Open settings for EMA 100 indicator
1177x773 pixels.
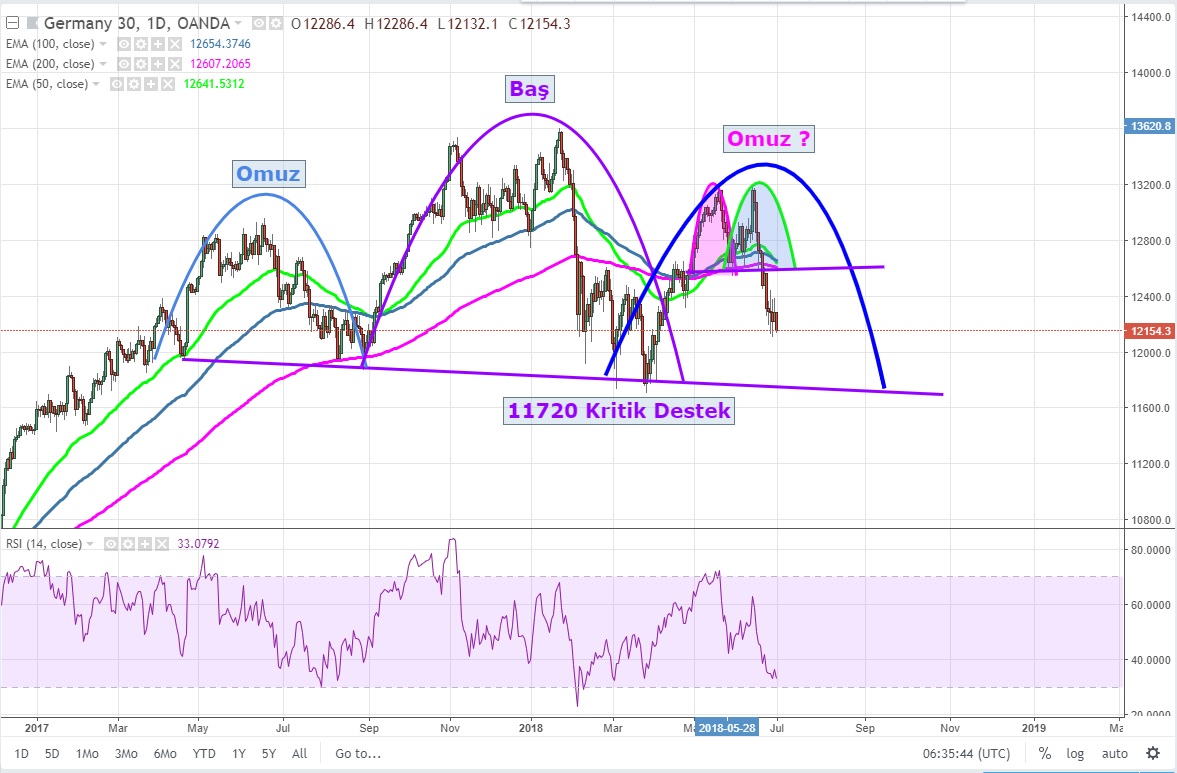(x=141, y=44)
